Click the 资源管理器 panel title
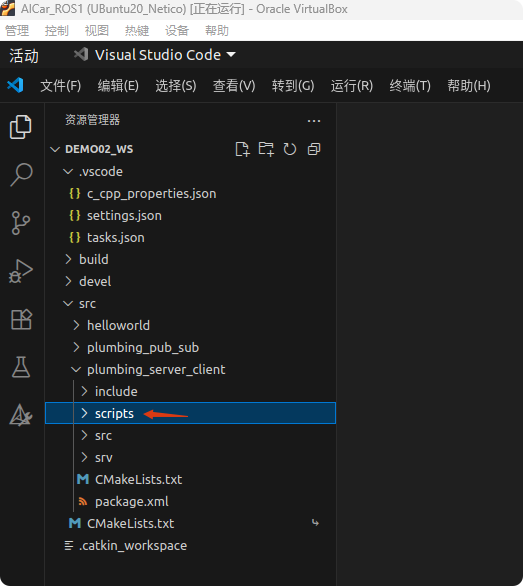Screen dimensions: 523x586 click(92, 120)
